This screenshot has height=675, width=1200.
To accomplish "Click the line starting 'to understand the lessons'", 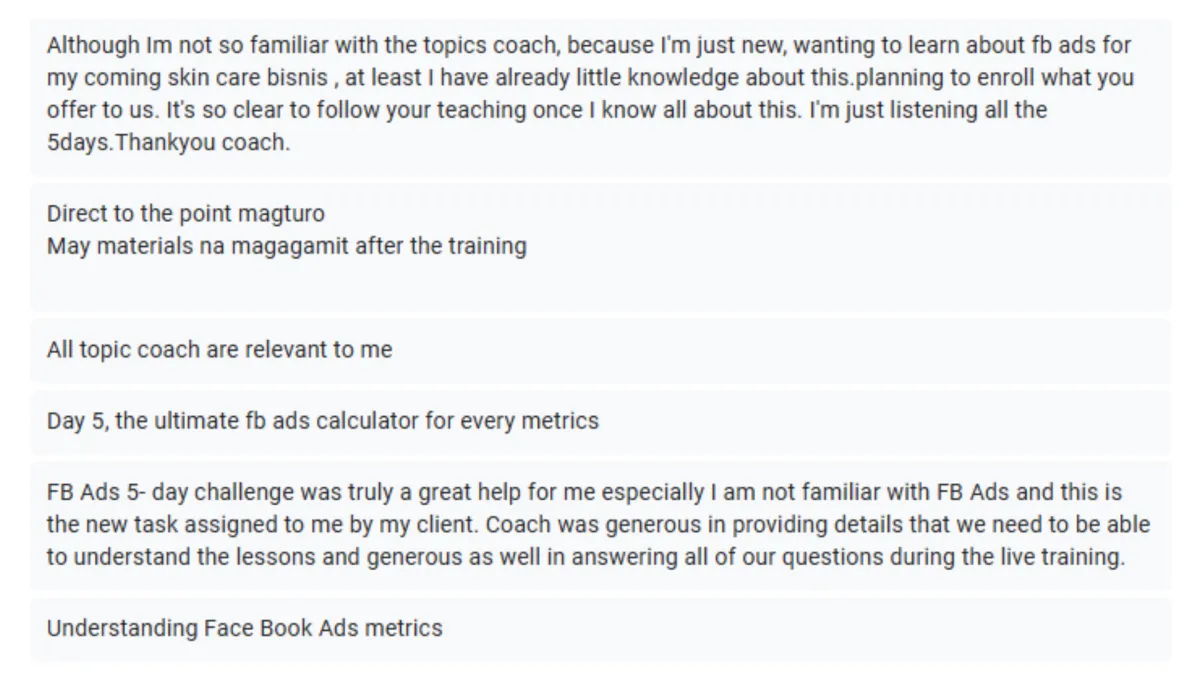I will click(x=586, y=557).
